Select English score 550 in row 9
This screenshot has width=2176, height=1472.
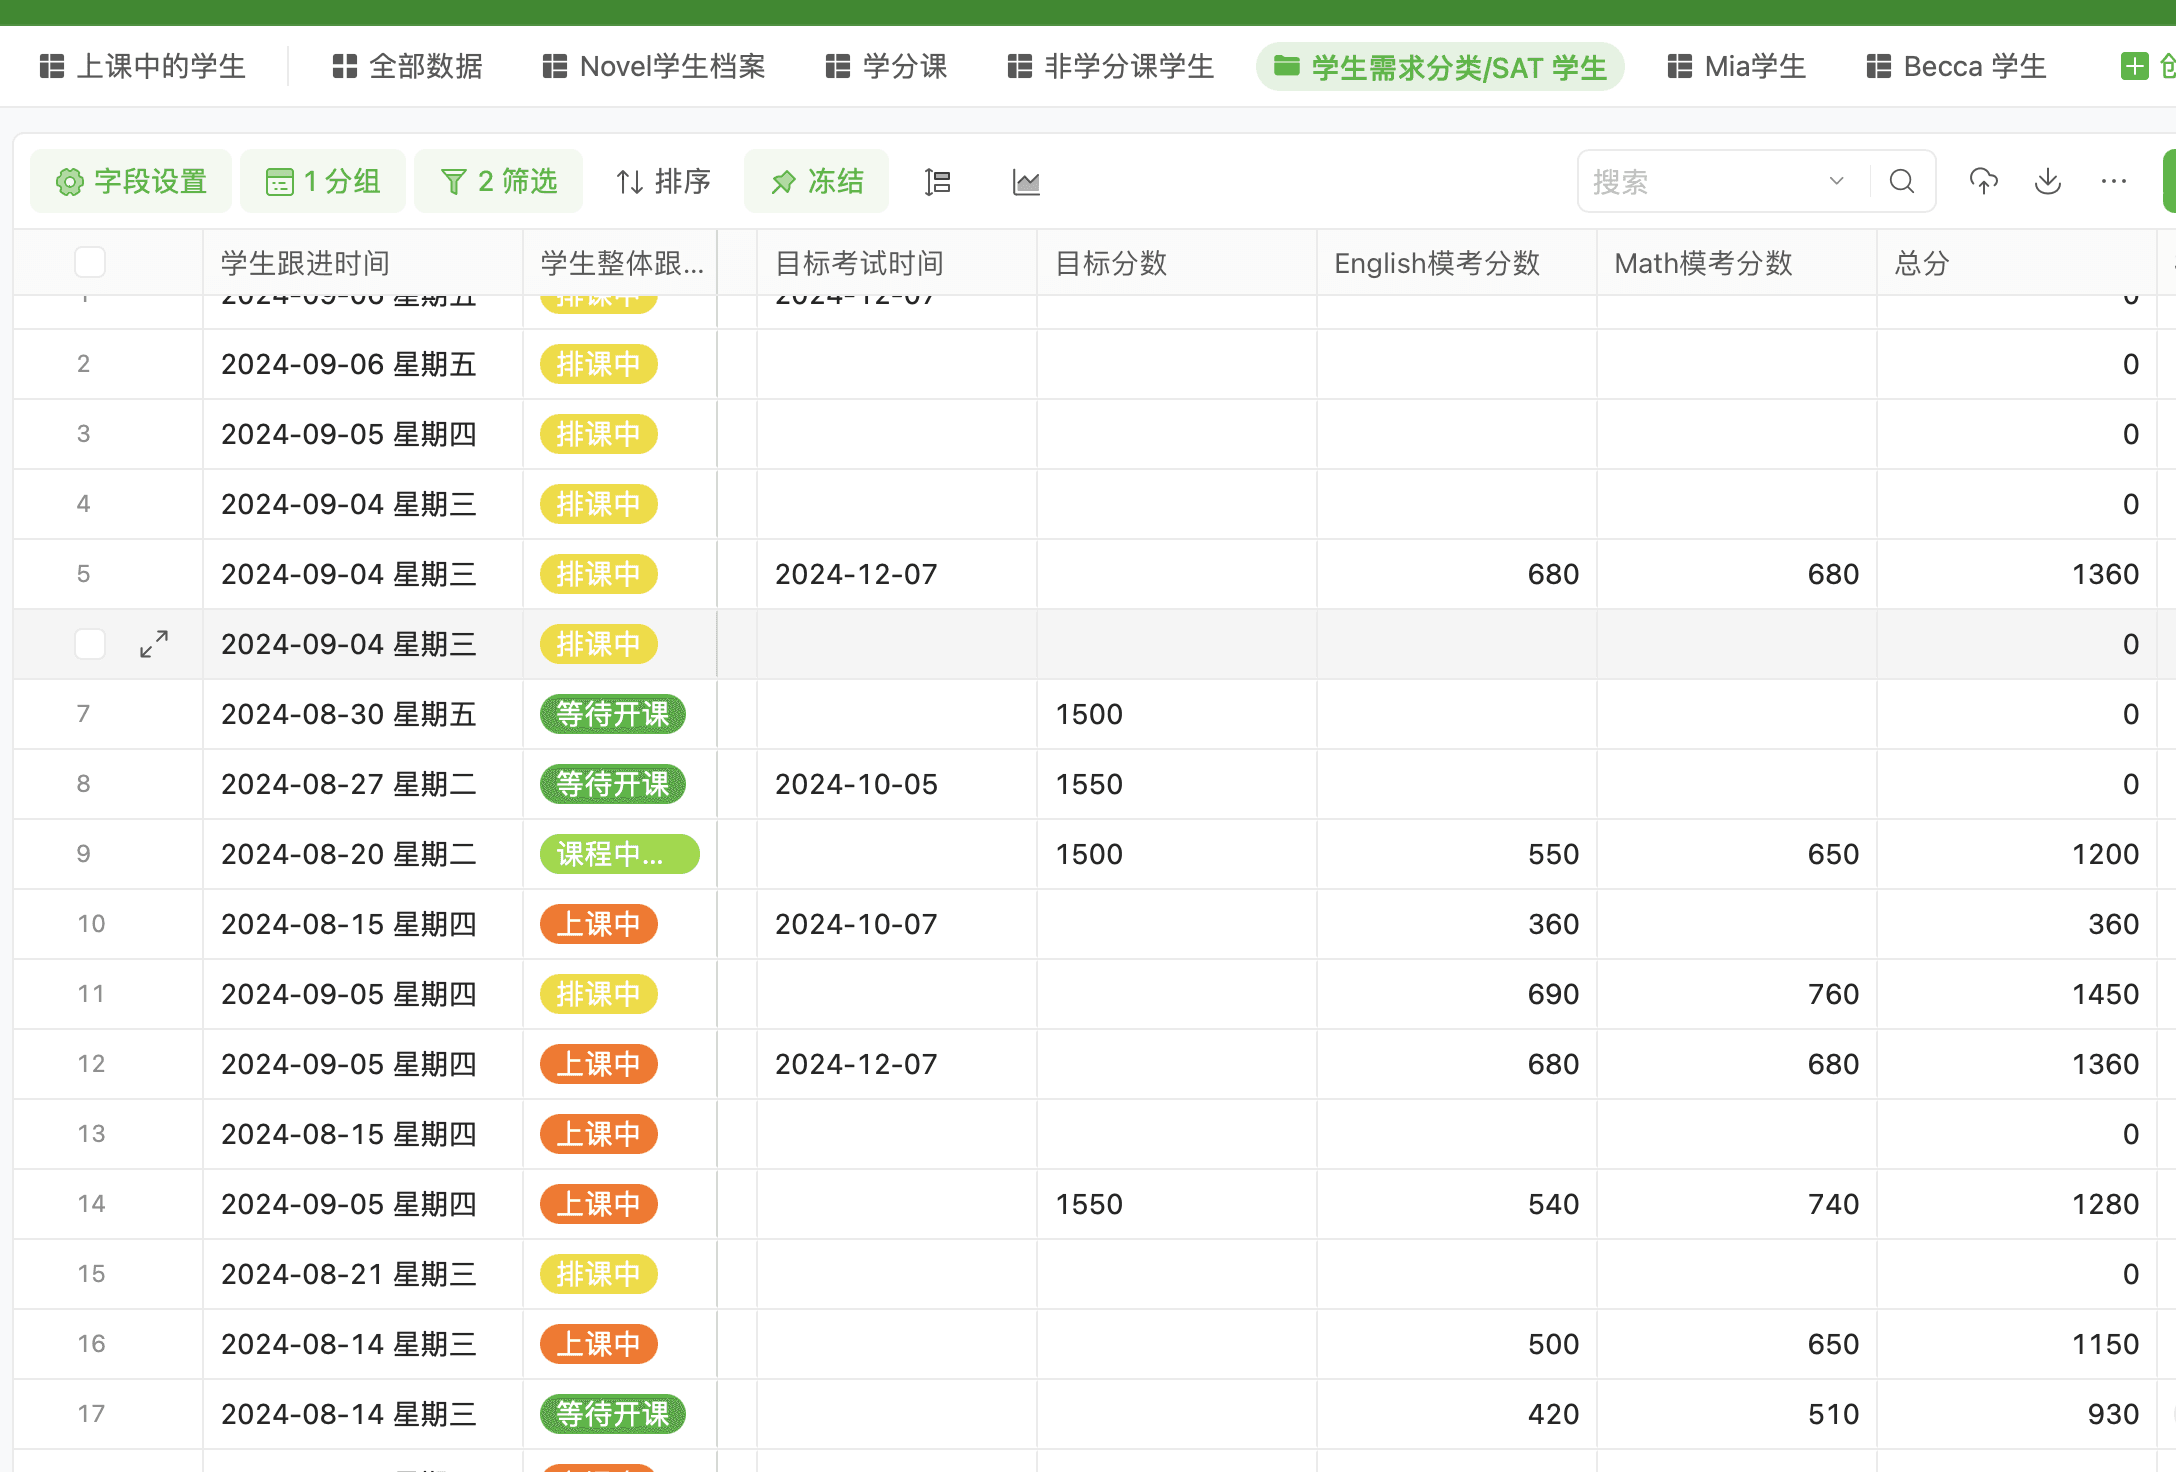[x=1553, y=854]
